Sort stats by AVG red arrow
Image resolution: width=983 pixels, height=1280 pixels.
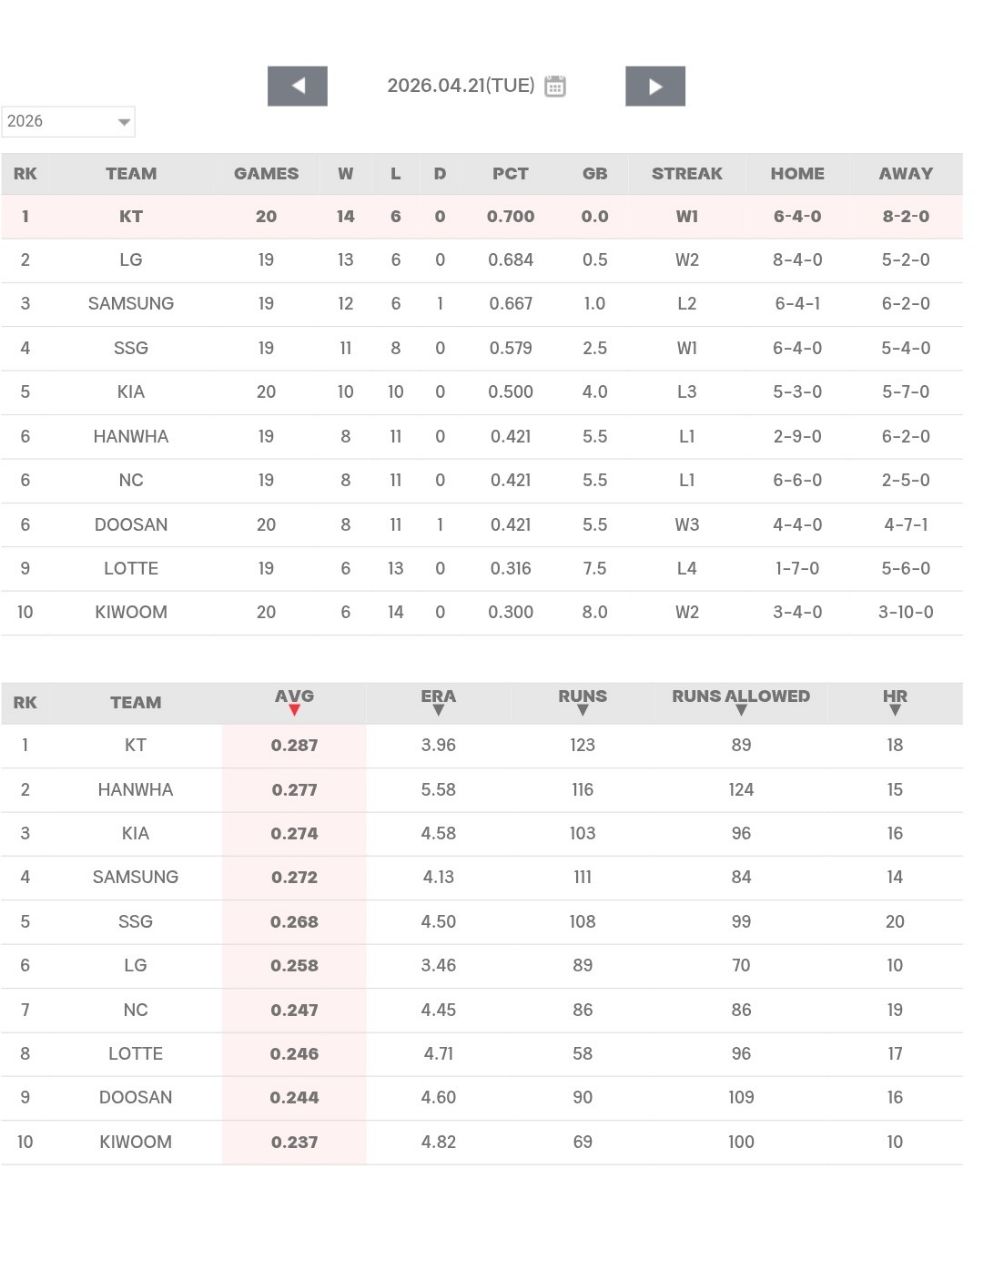294,710
